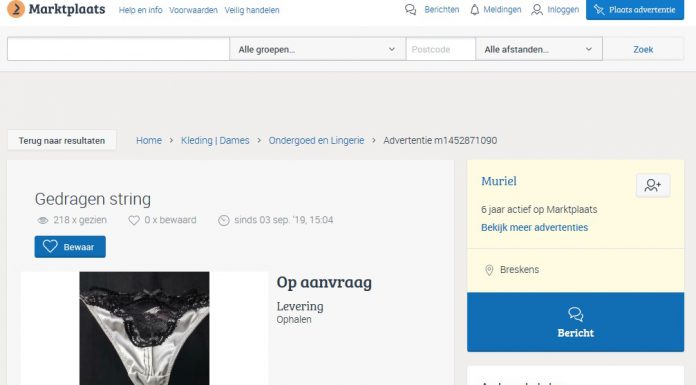Click the Plaats advertentie button
This screenshot has height=385, width=696.
(x=635, y=10)
